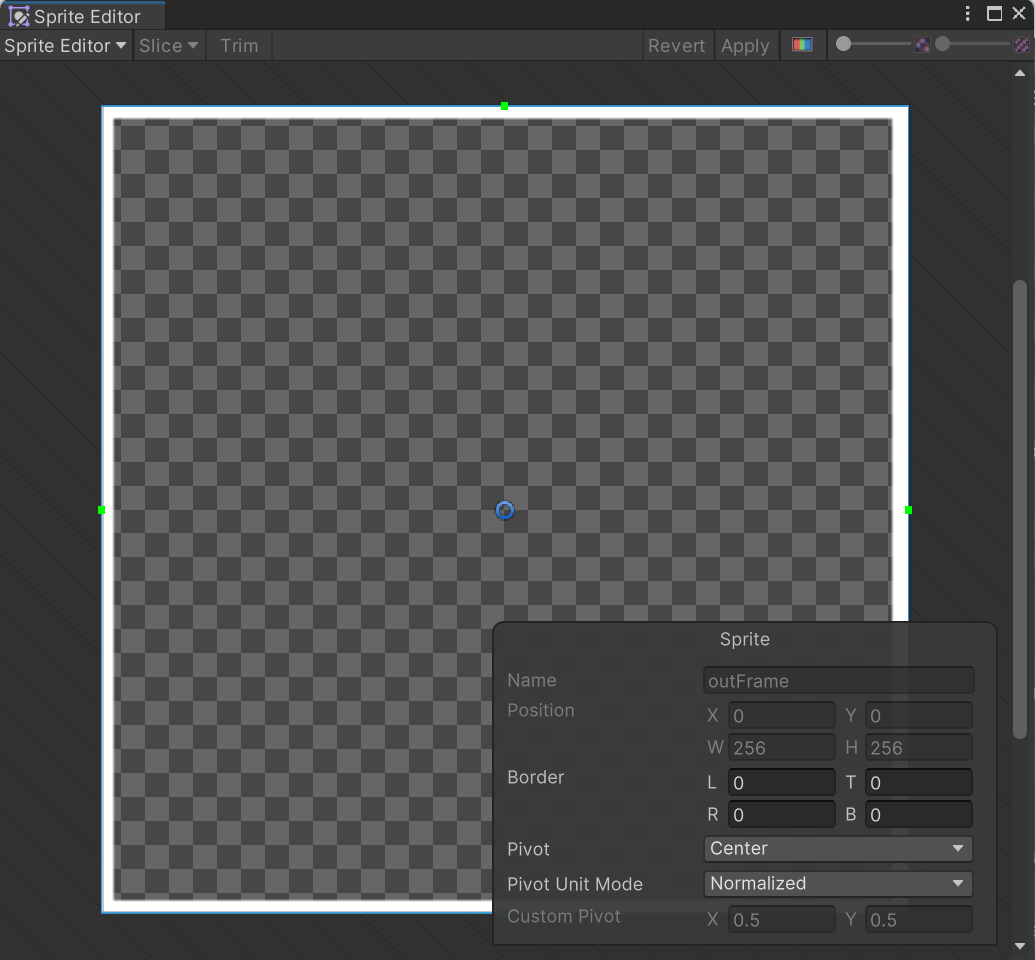1035x960 pixels.
Task: Open the Pivot Unit Mode dropdown
Action: [x=838, y=883]
